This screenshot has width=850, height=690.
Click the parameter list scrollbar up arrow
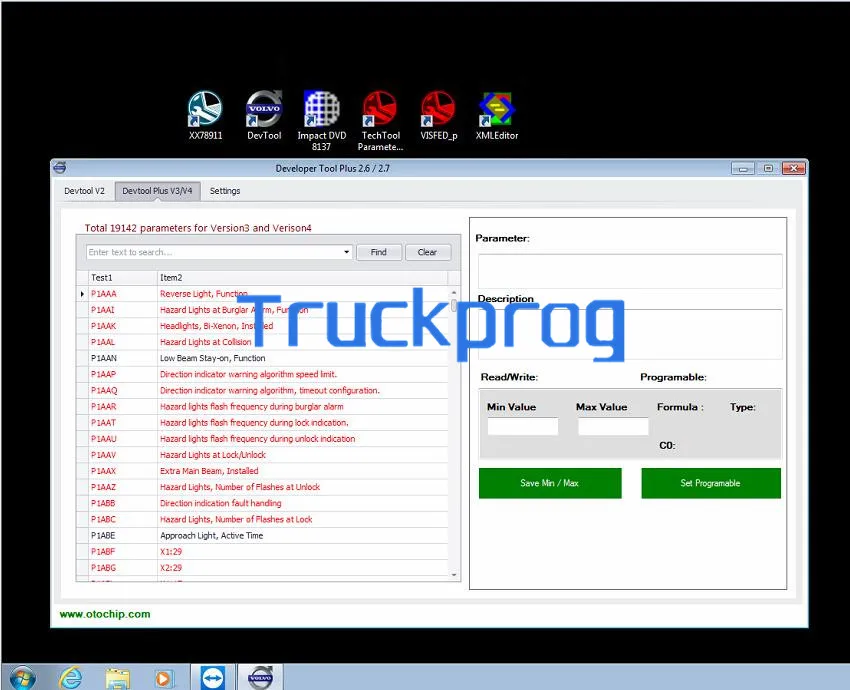click(454, 293)
